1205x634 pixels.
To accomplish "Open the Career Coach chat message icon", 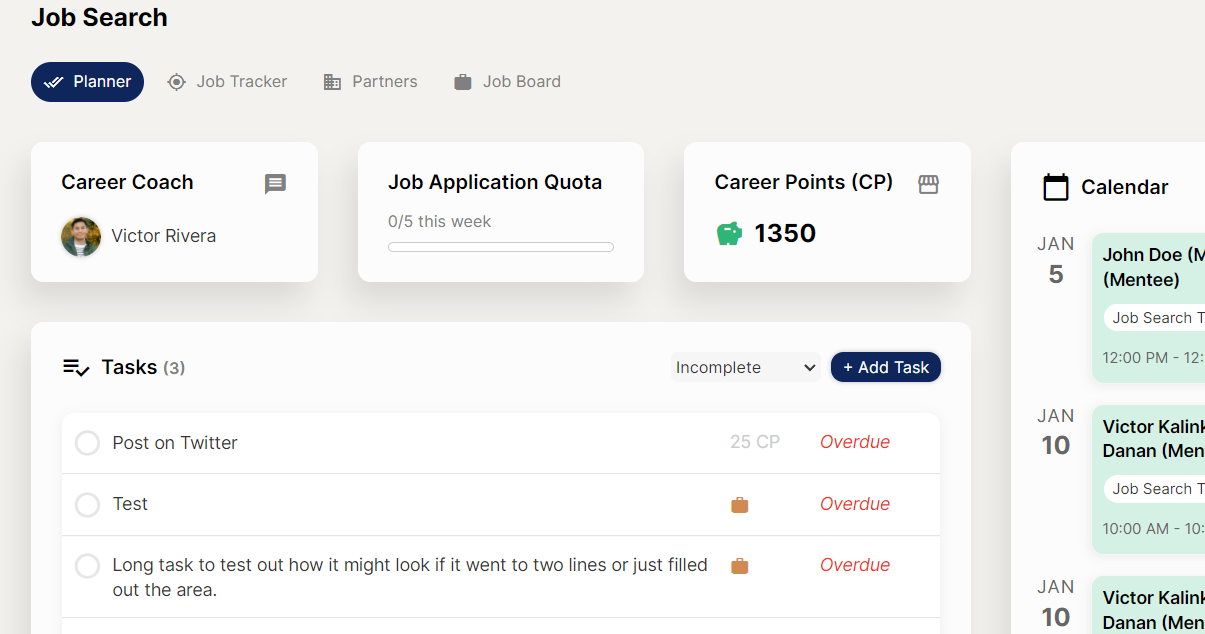I will (x=275, y=184).
